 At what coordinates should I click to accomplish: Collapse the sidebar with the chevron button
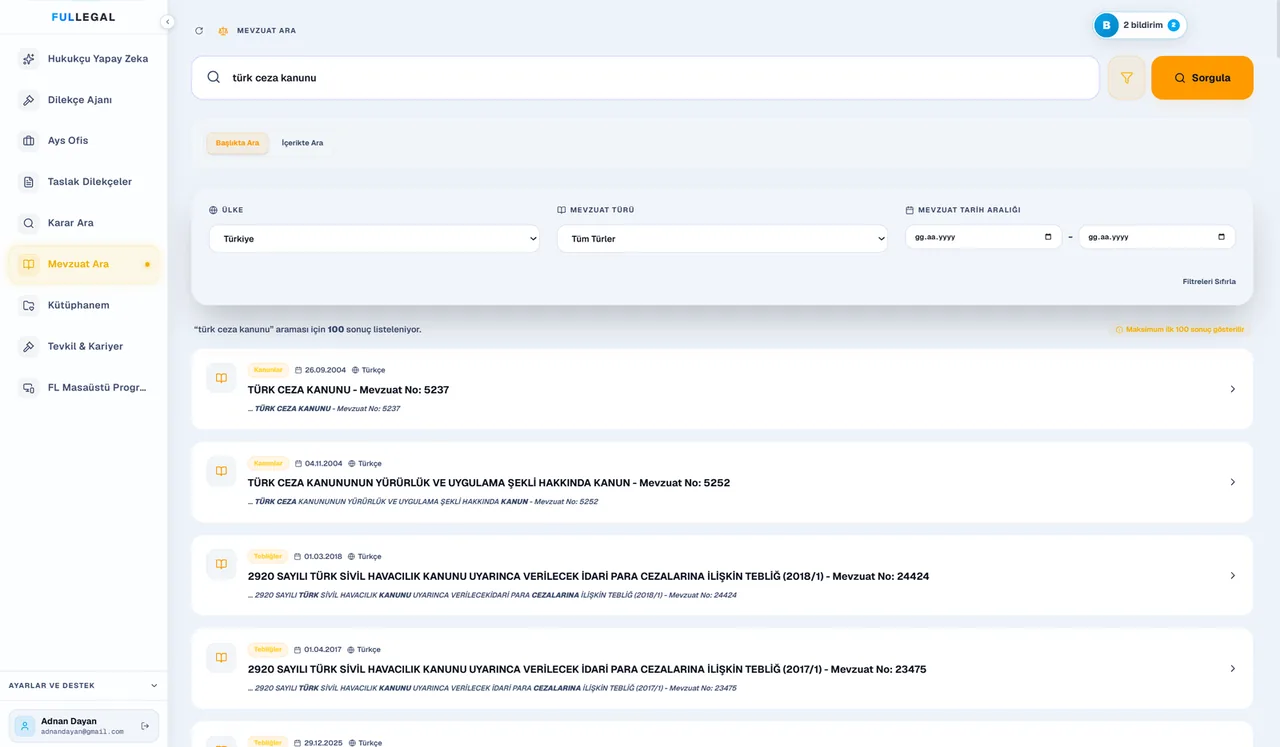click(x=167, y=22)
